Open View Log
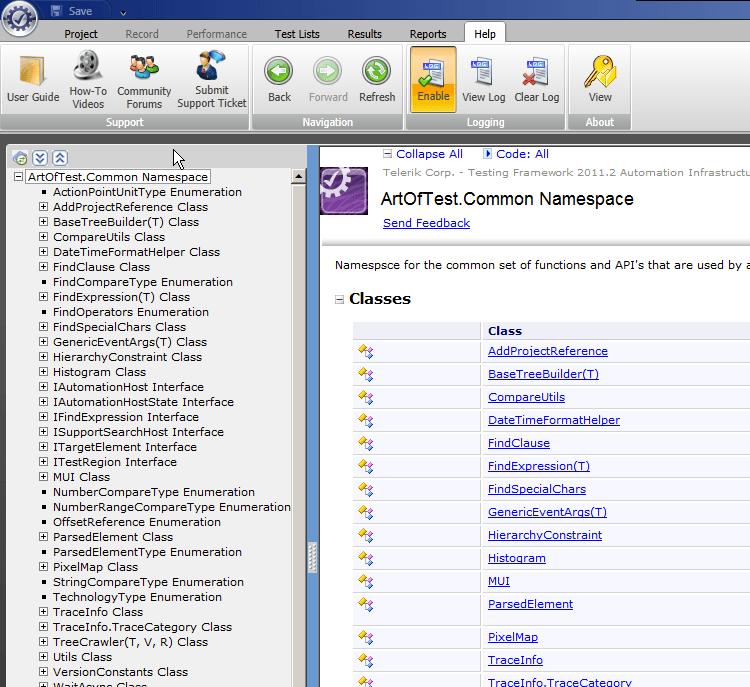This screenshot has height=687, width=750. 483,79
